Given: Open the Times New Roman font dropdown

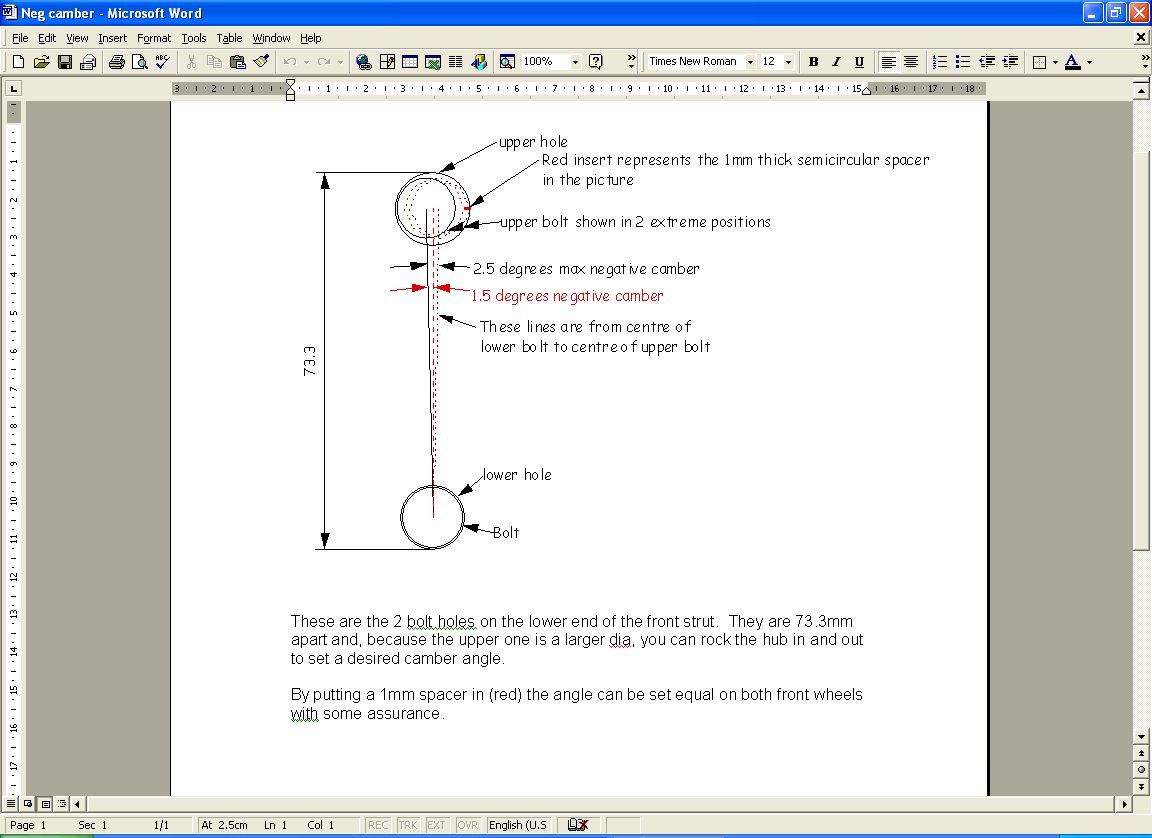Looking at the screenshot, I should (x=750, y=62).
